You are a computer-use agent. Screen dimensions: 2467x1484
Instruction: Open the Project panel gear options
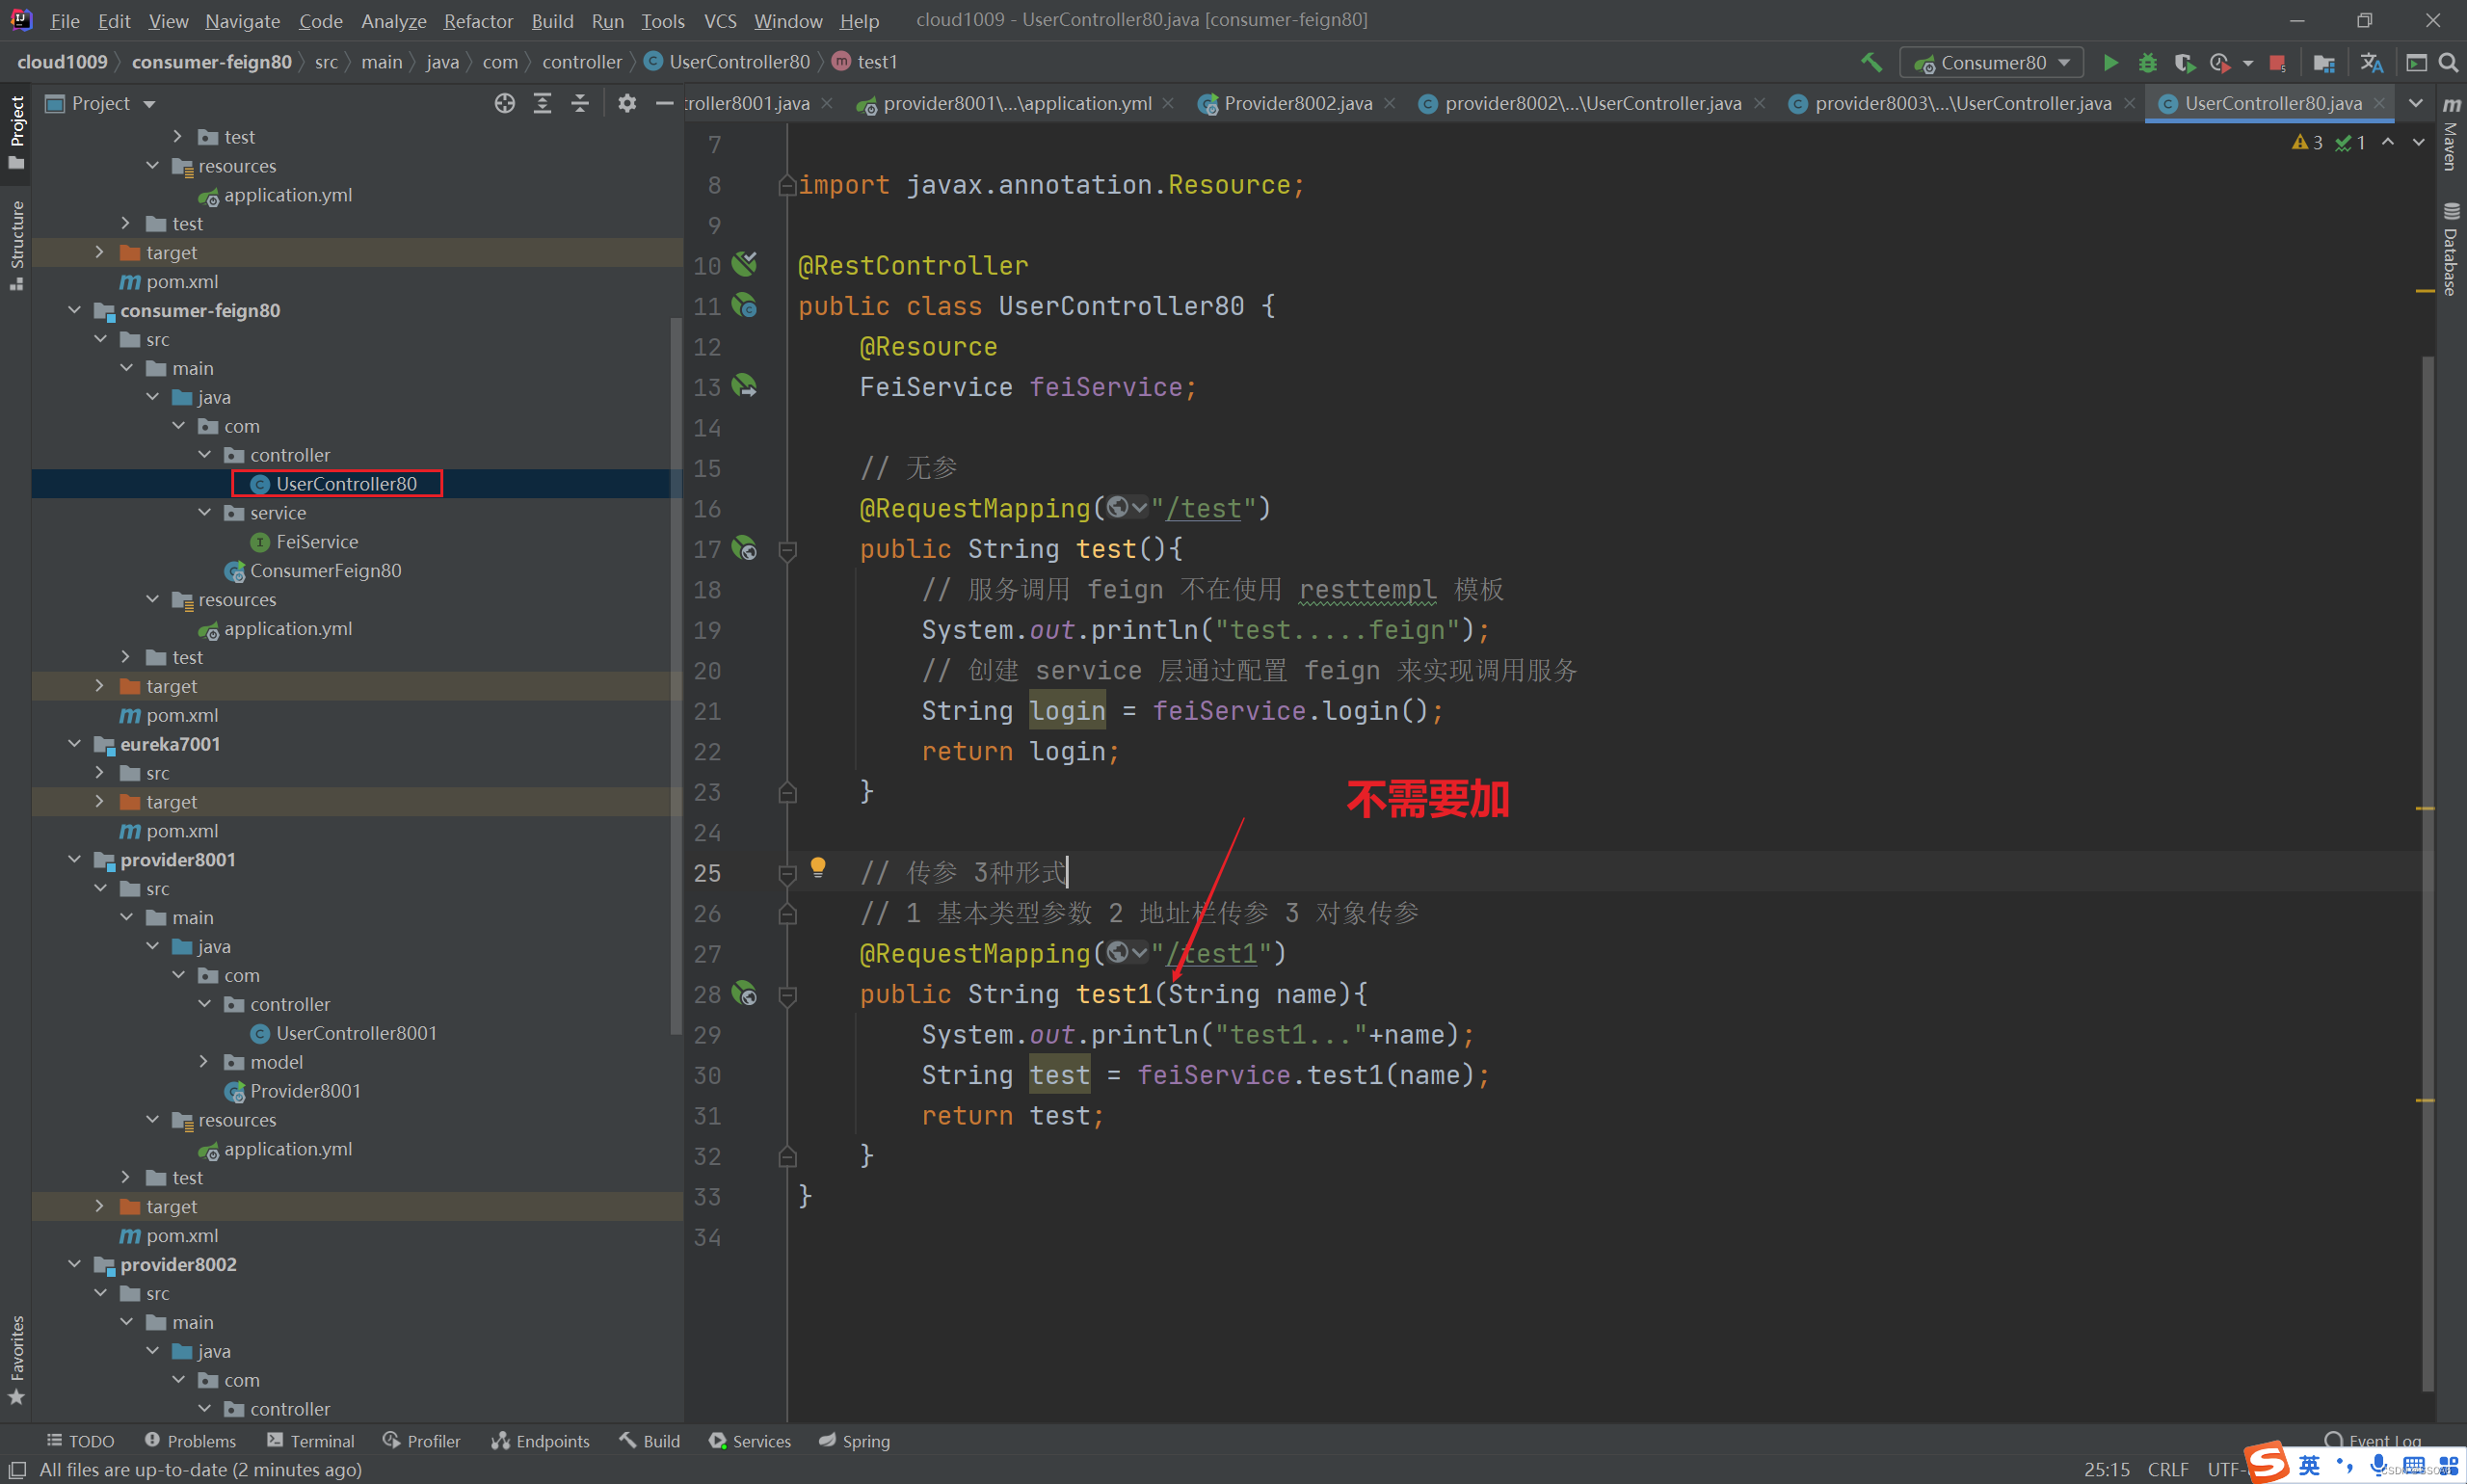pyautogui.click(x=627, y=103)
